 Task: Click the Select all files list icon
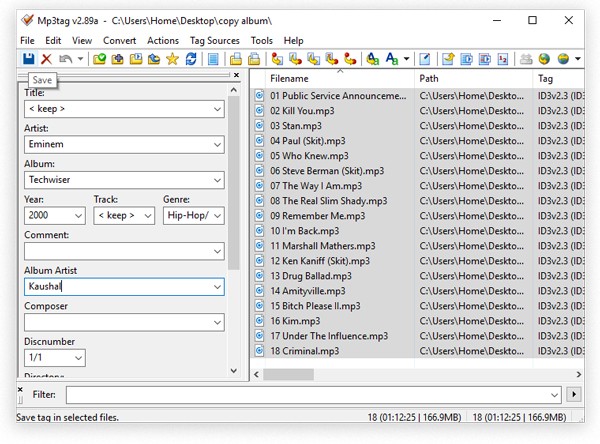213,59
